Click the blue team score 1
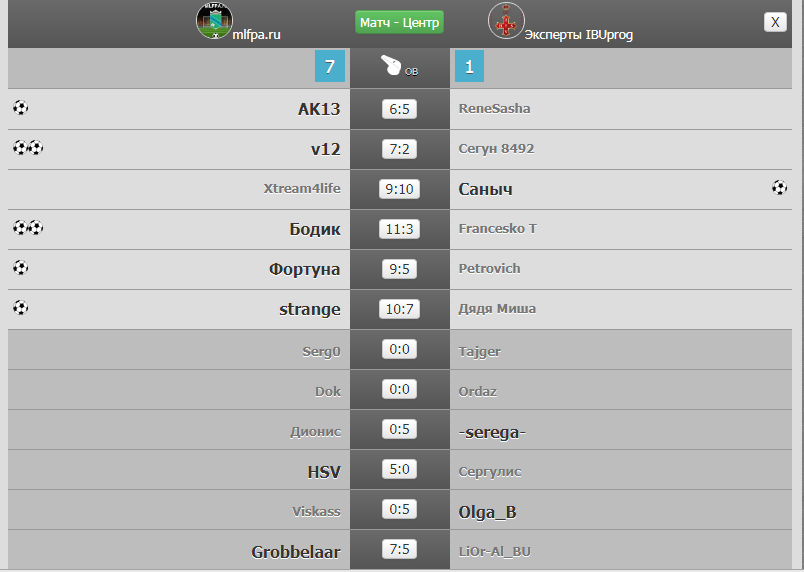Screen dimensions: 804x572 click(469, 66)
